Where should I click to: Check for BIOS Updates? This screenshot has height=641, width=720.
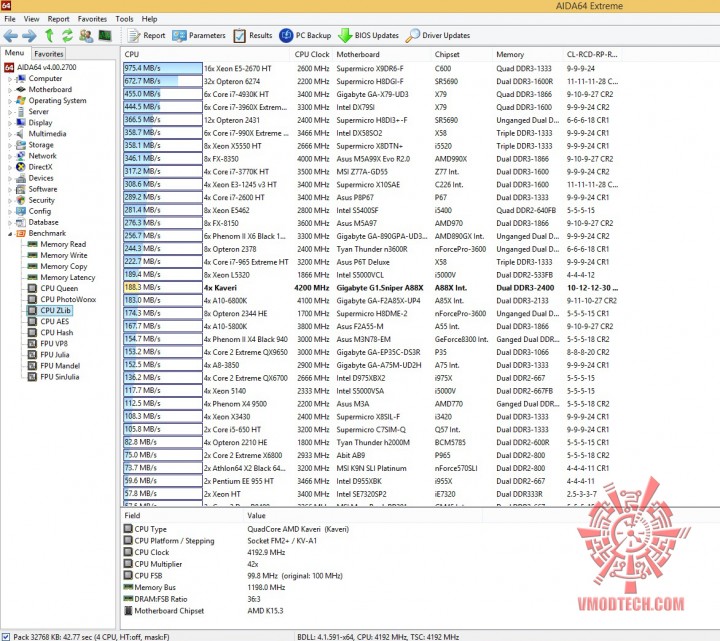coord(368,35)
